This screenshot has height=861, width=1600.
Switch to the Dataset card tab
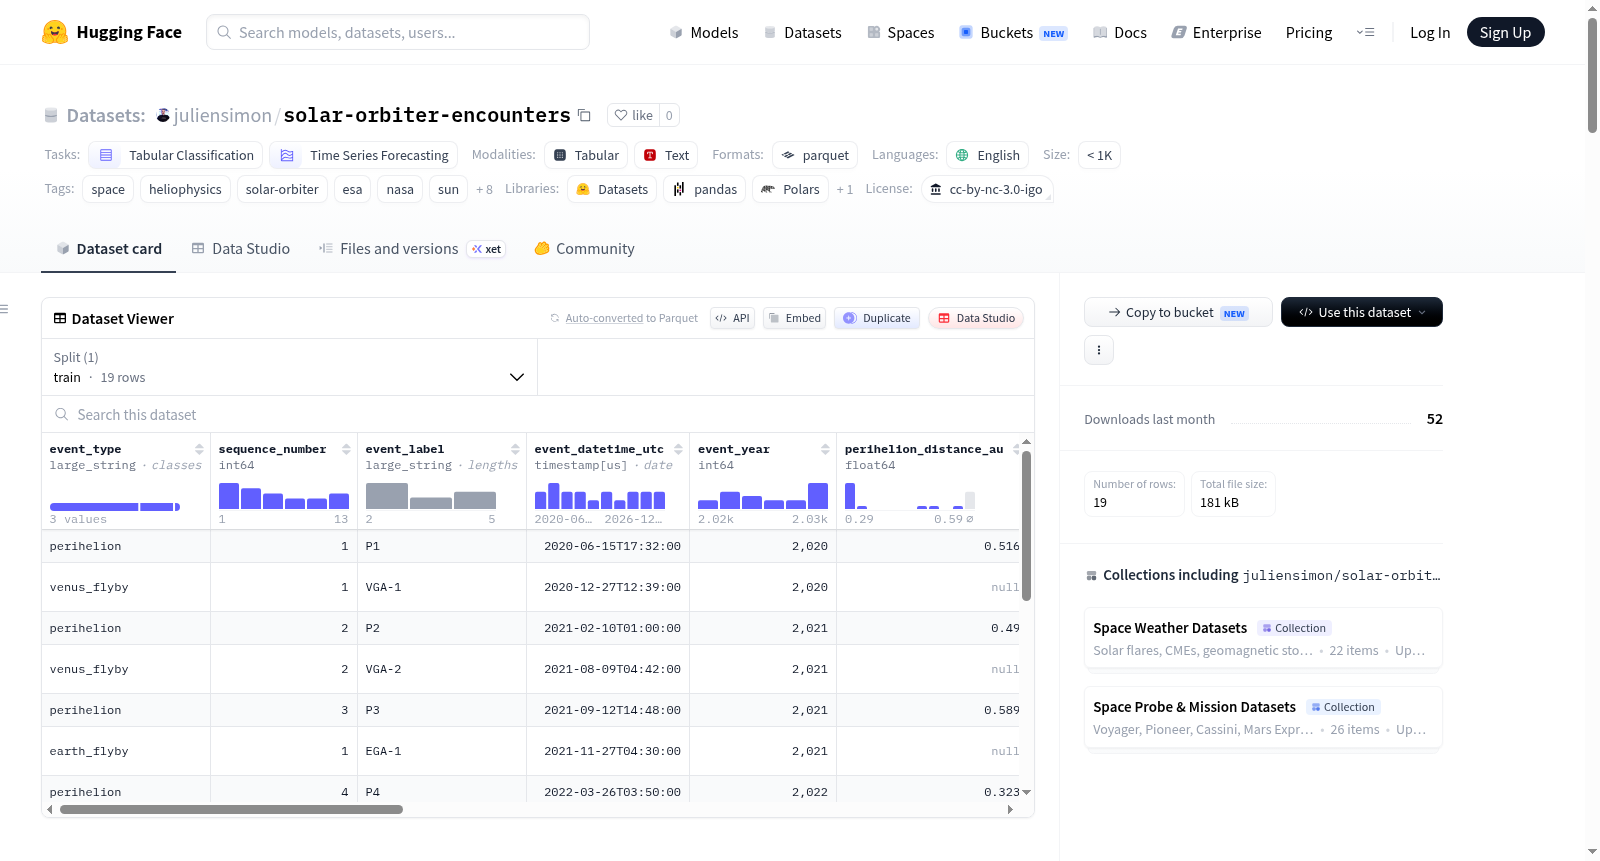click(109, 248)
